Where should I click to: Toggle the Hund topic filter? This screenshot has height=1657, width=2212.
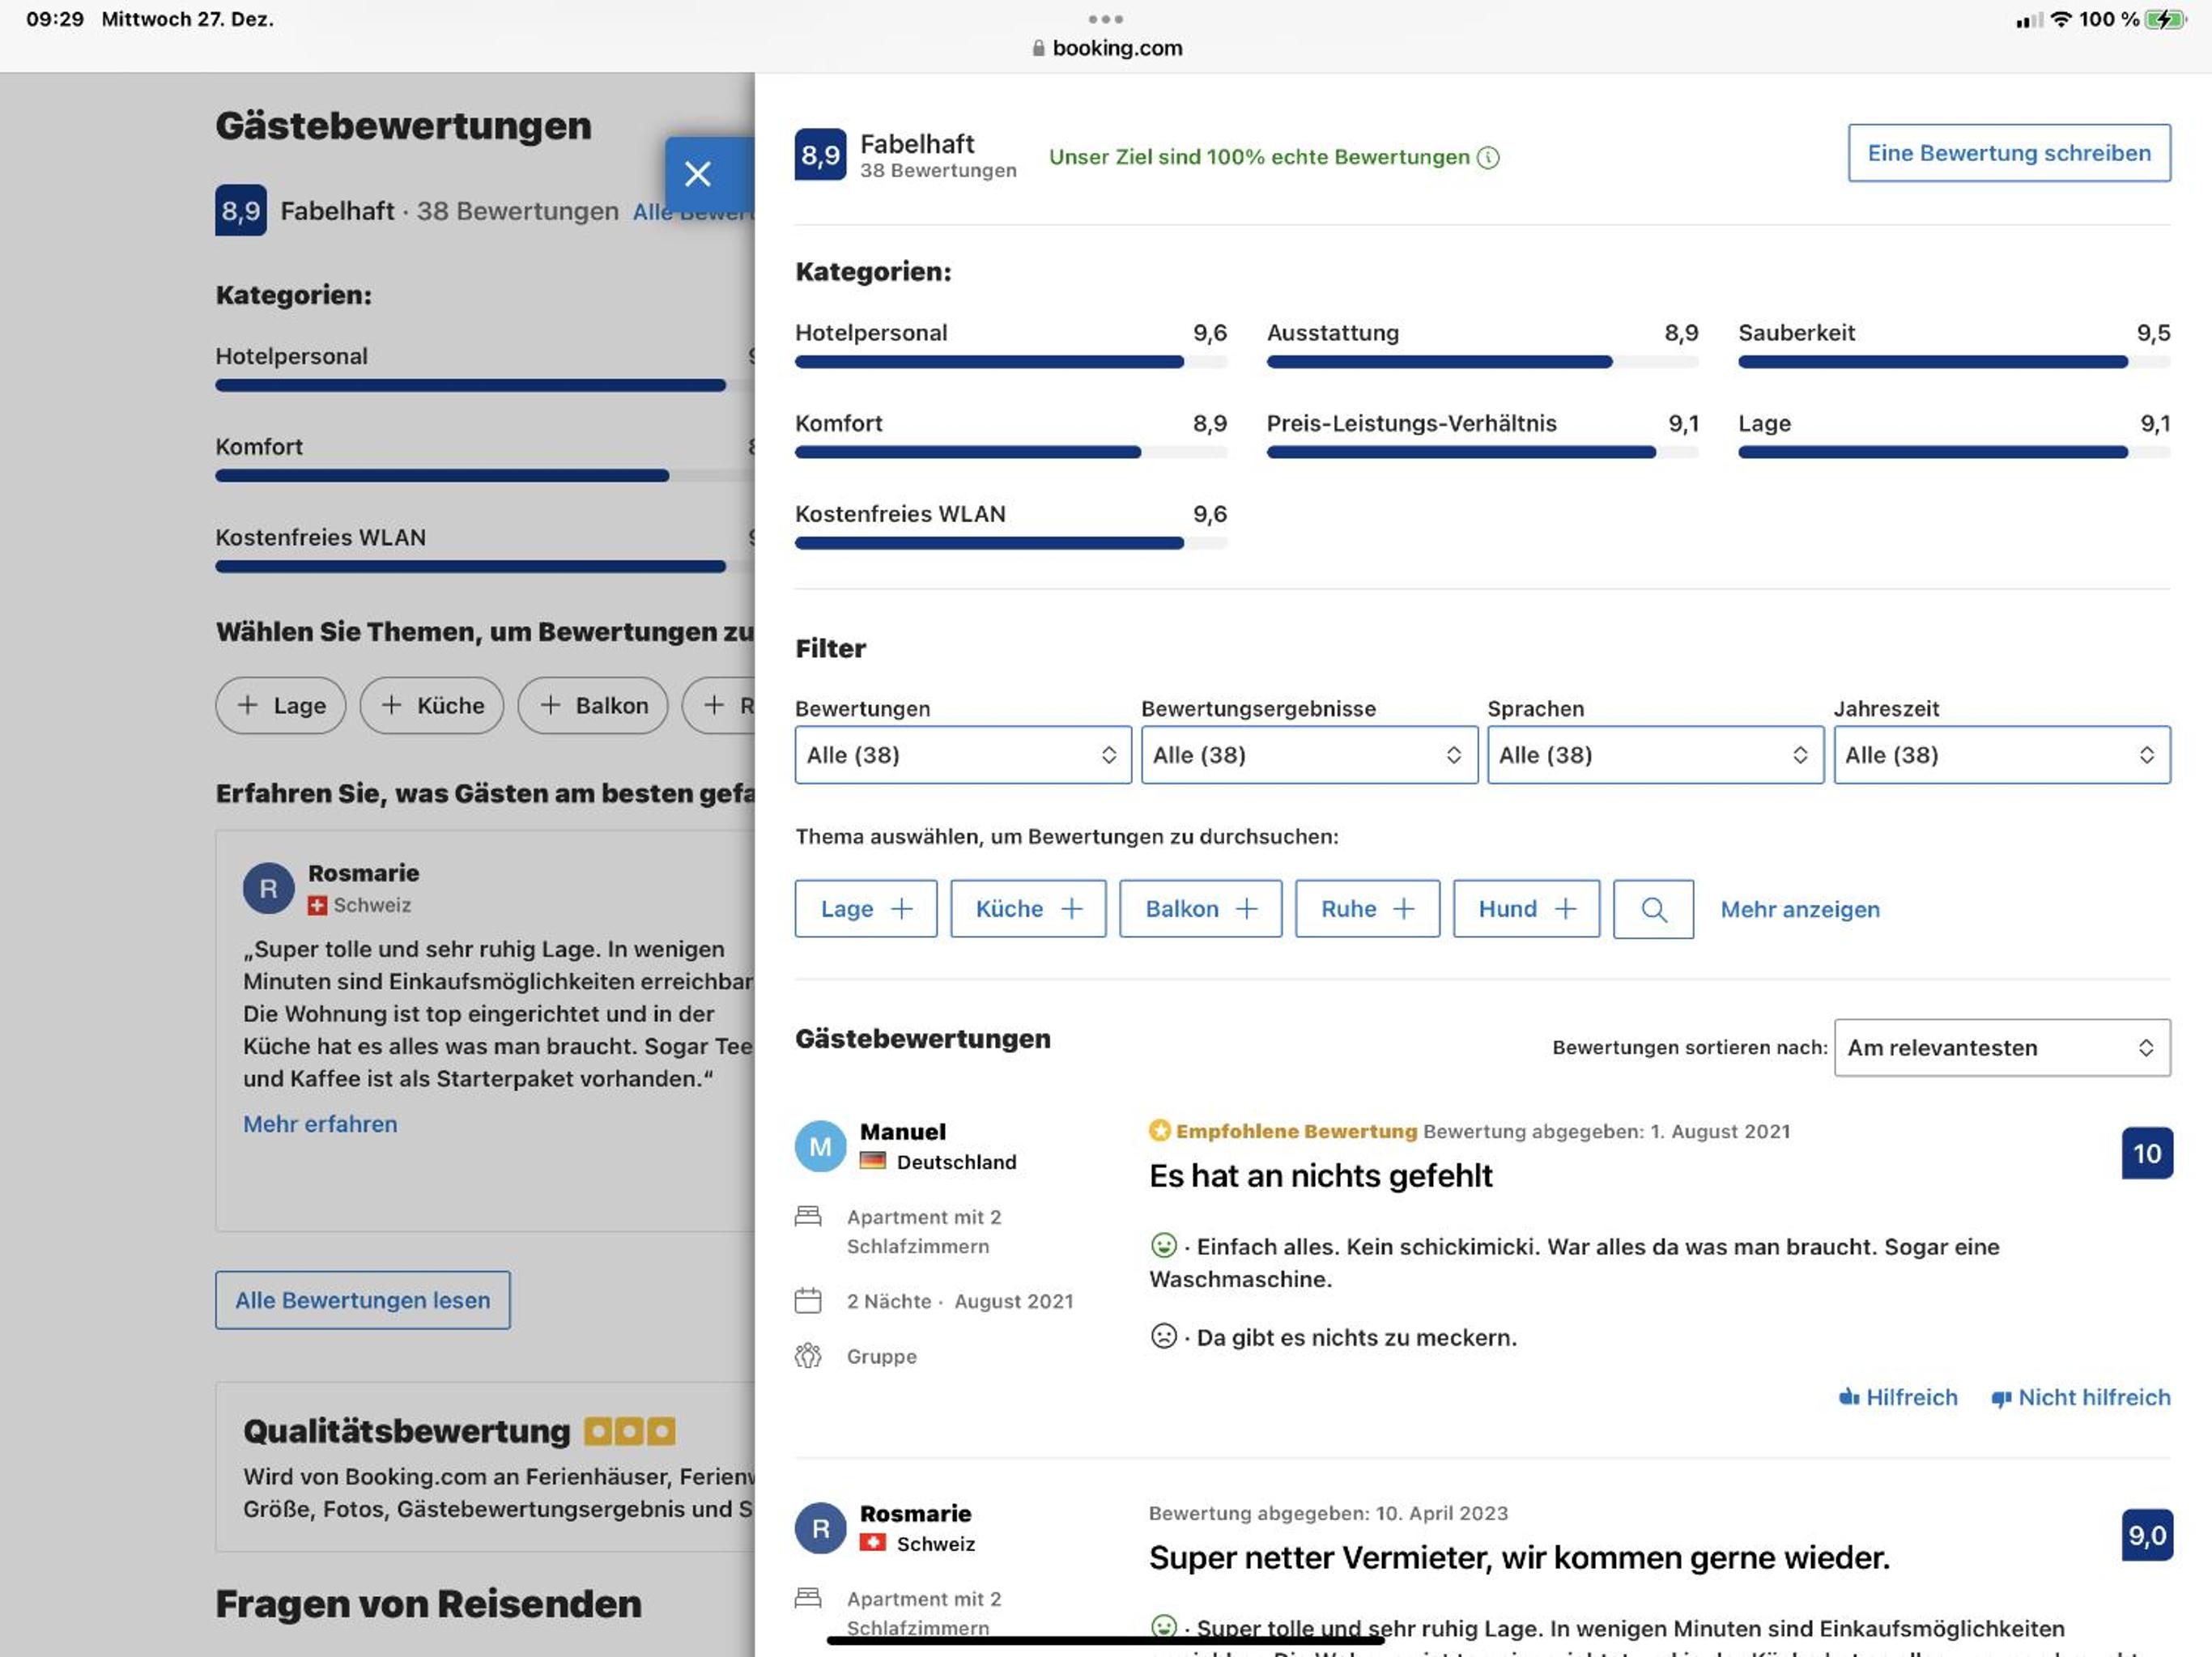[1526, 909]
